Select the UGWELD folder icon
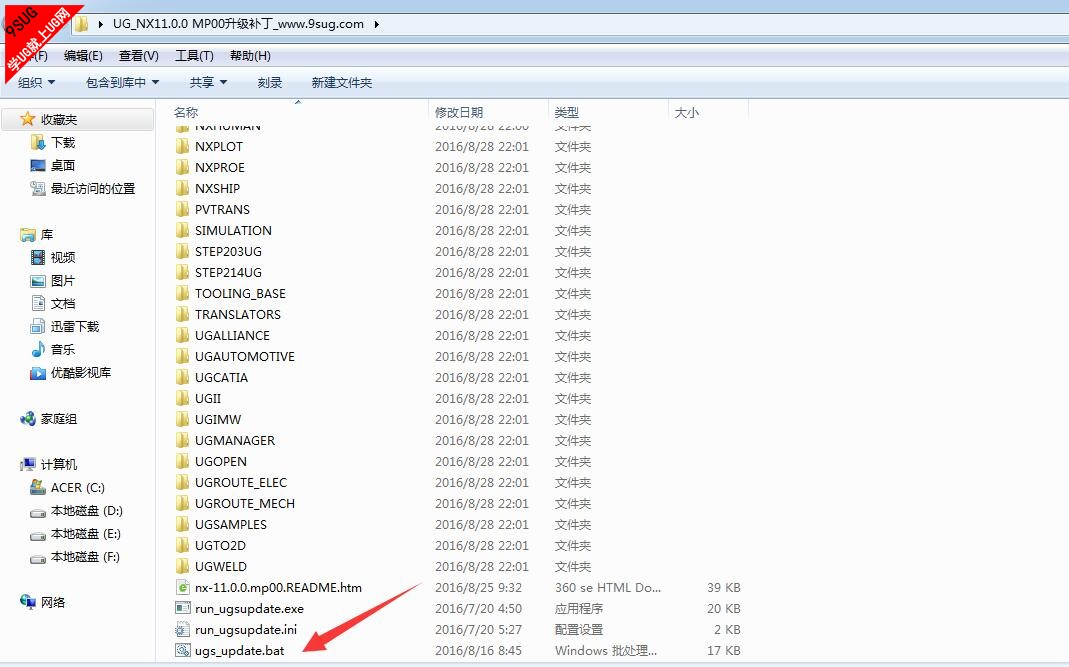 pos(183,566)
